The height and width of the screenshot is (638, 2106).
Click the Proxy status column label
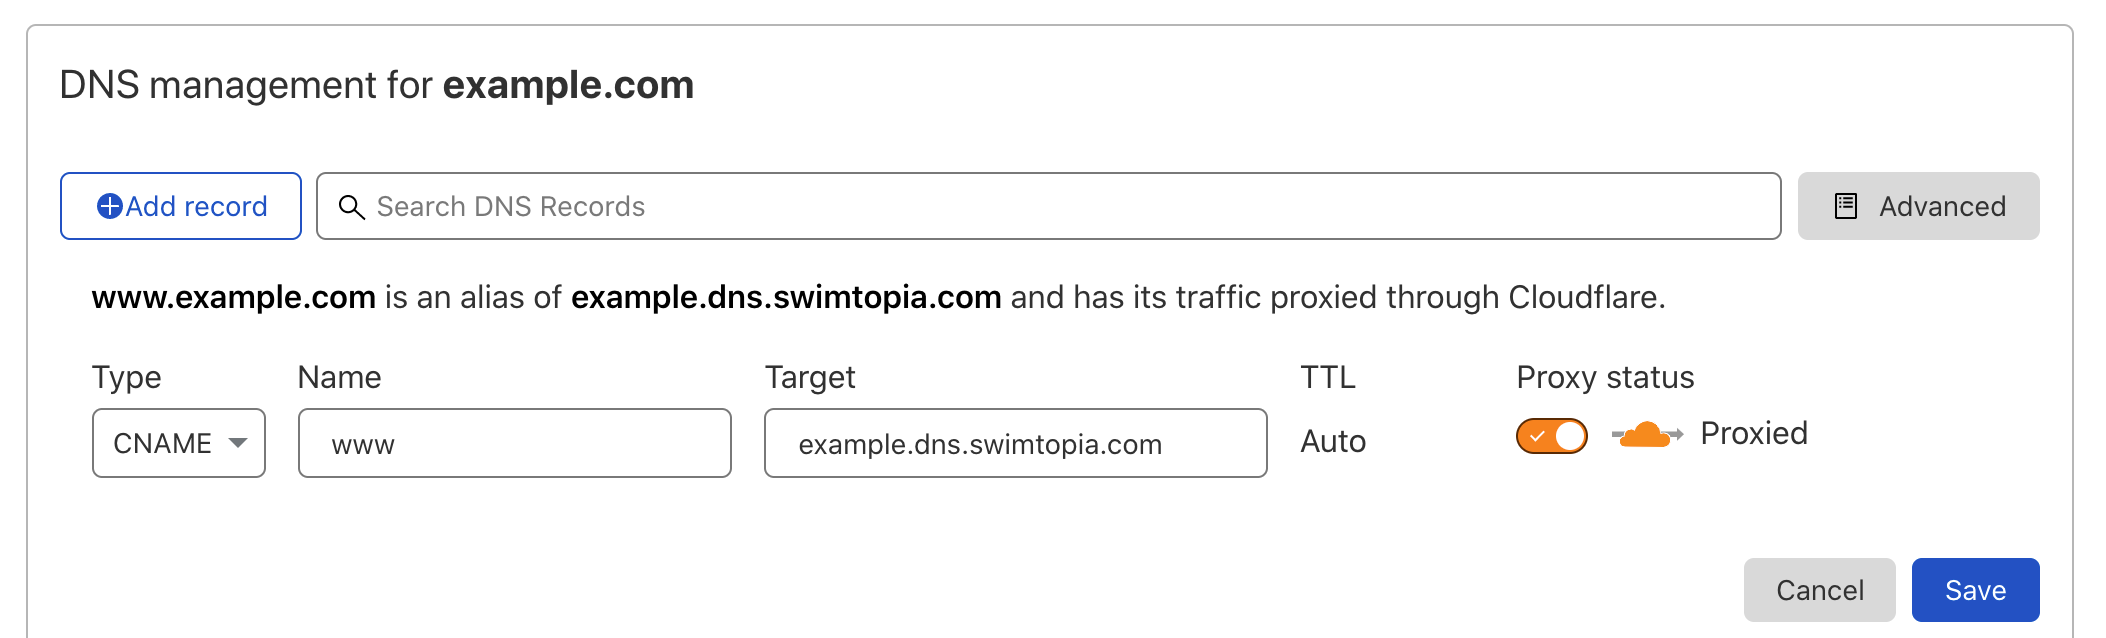1605,377
